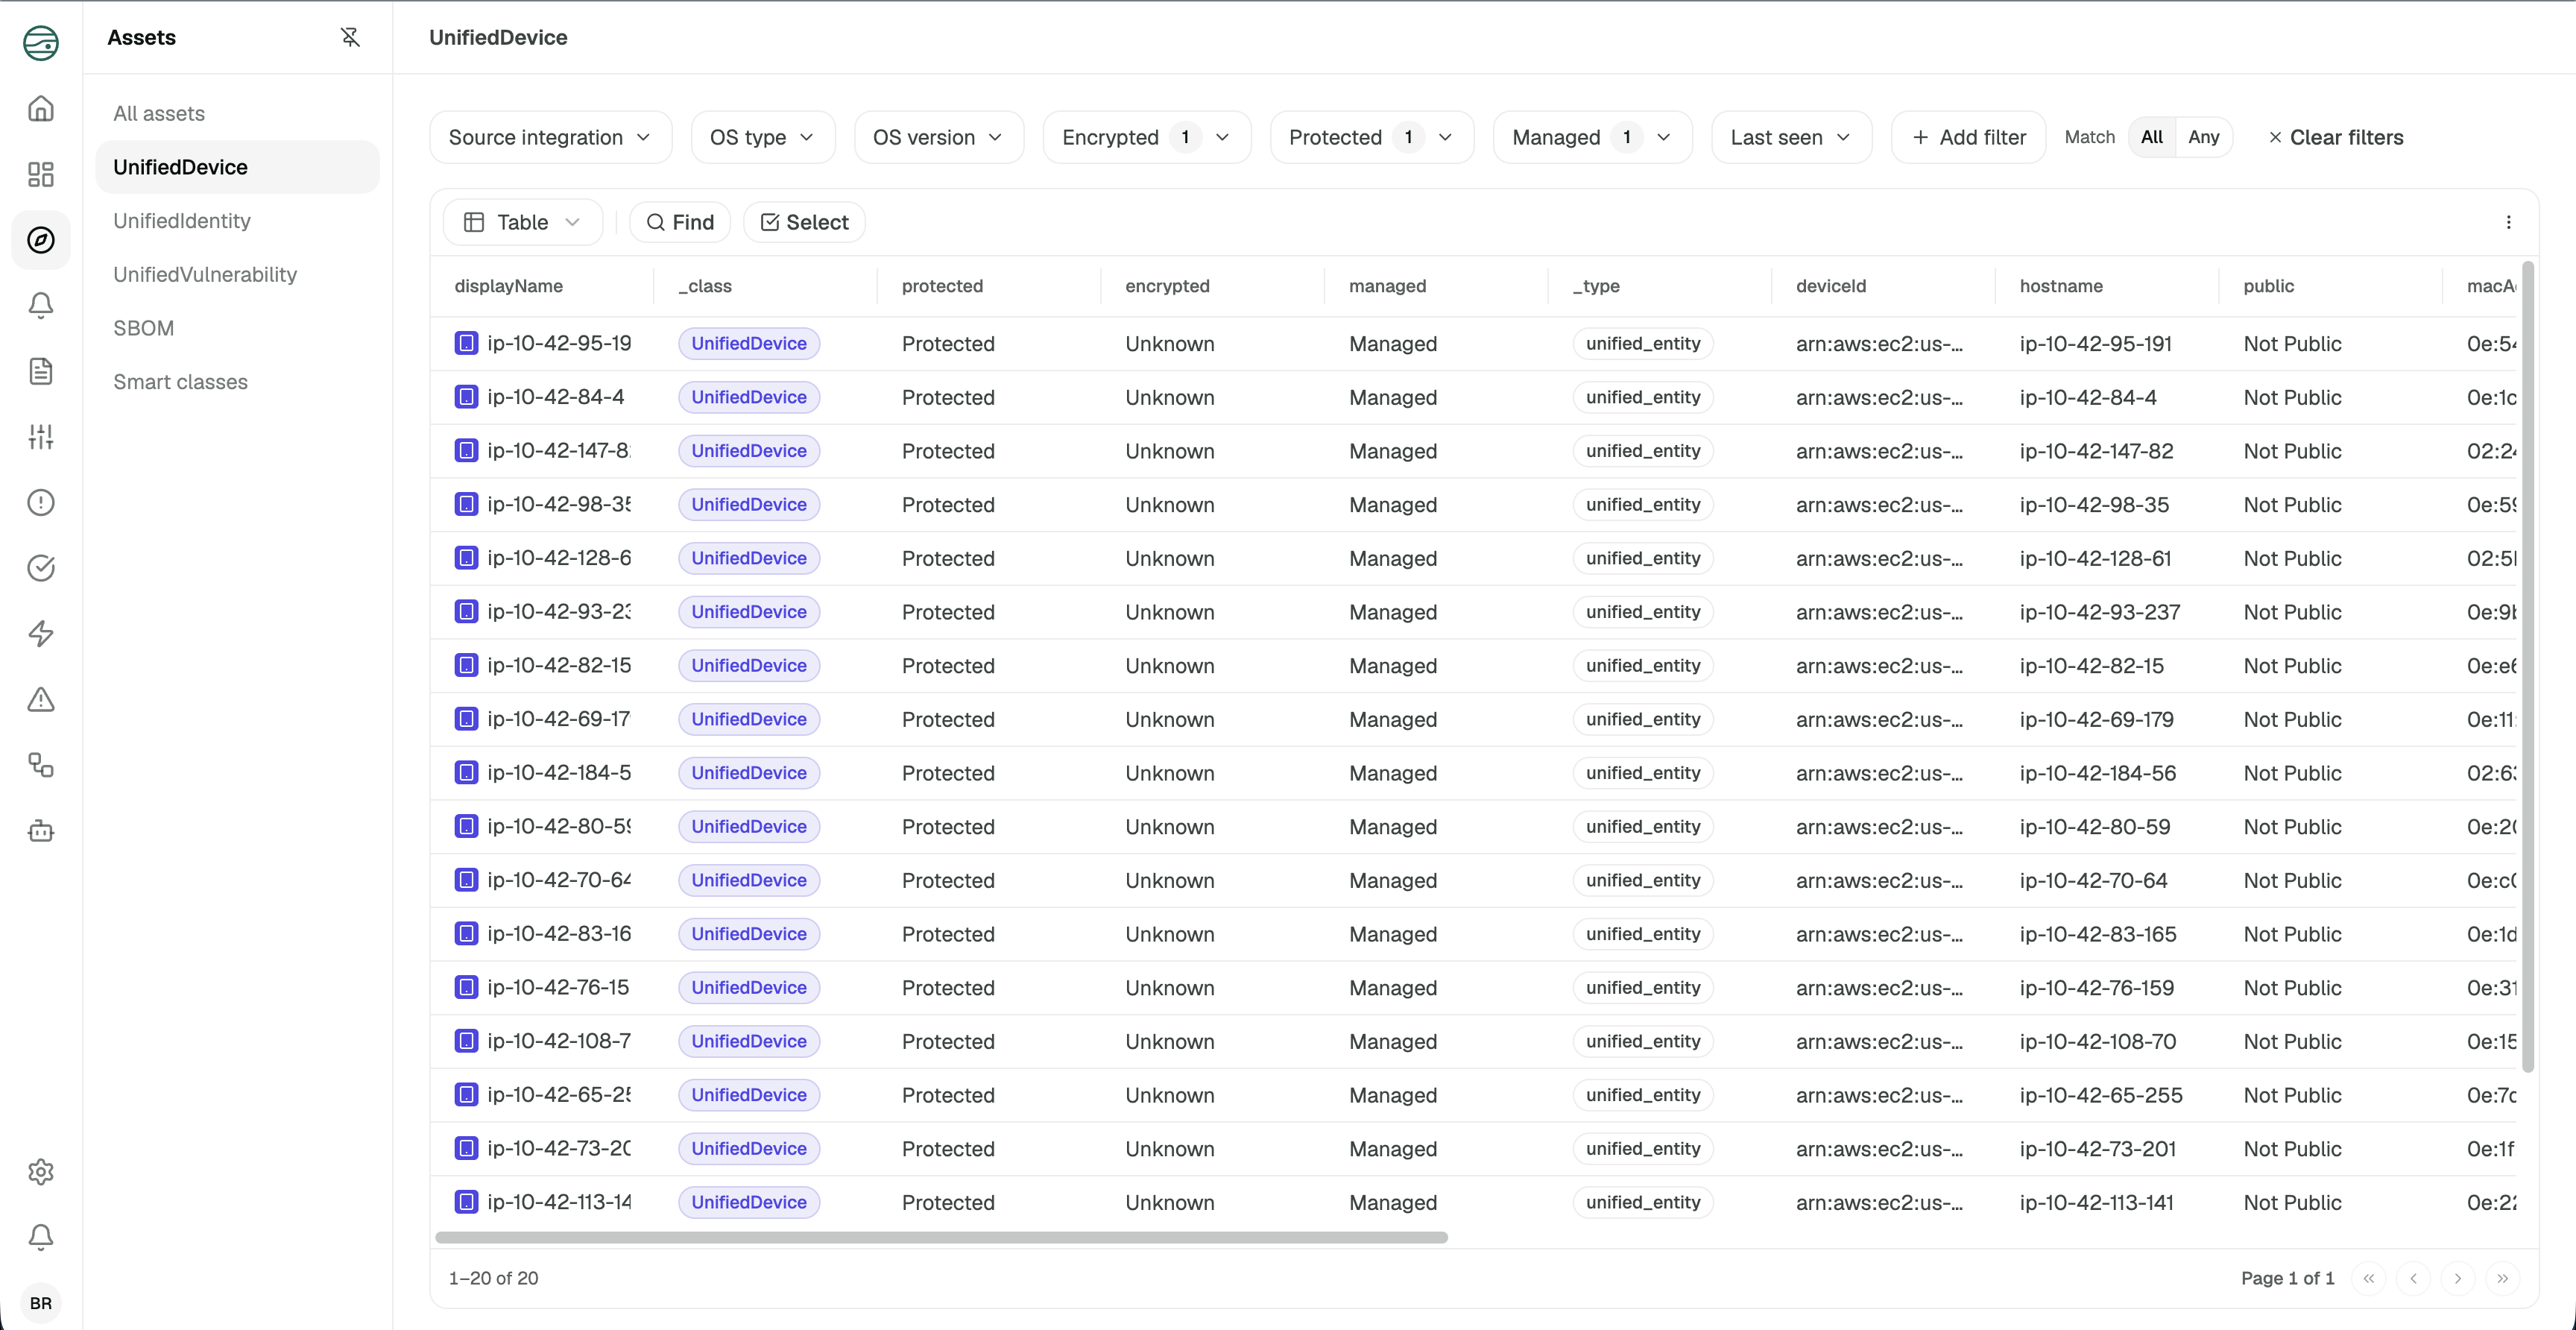Open the Table view type dropdown

[x=522, y=222]
